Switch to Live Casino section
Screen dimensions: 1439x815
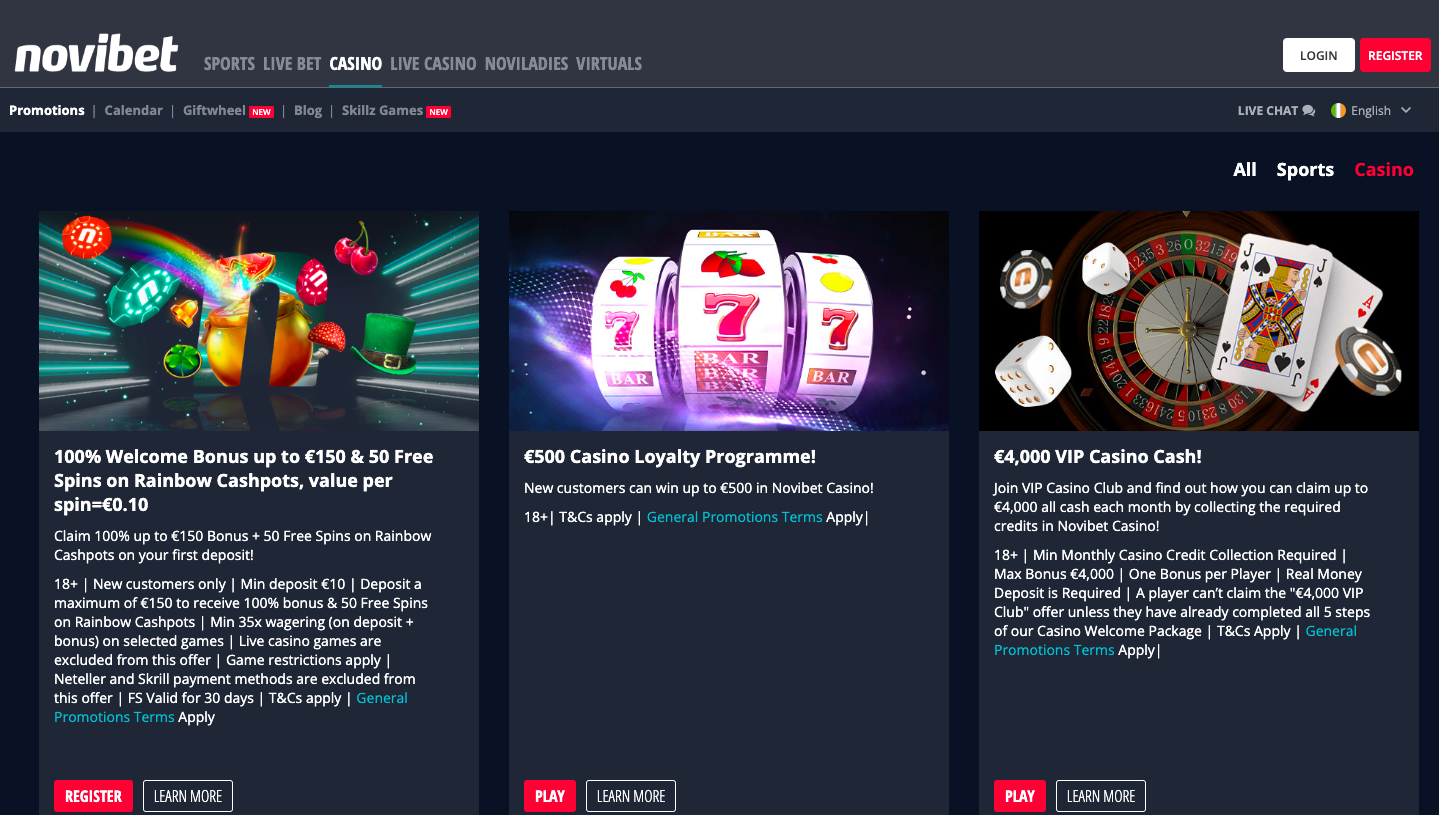[433, 63]
